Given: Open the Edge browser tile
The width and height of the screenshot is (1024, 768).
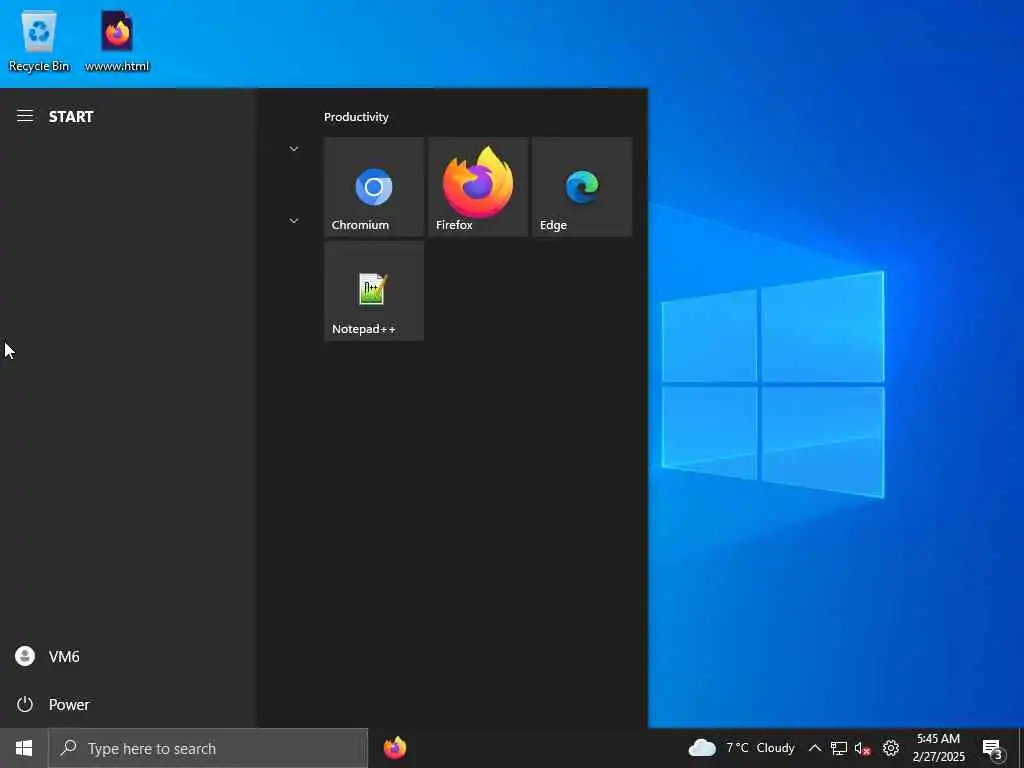Looking at the screenshot, I should (x=582, y=187).
